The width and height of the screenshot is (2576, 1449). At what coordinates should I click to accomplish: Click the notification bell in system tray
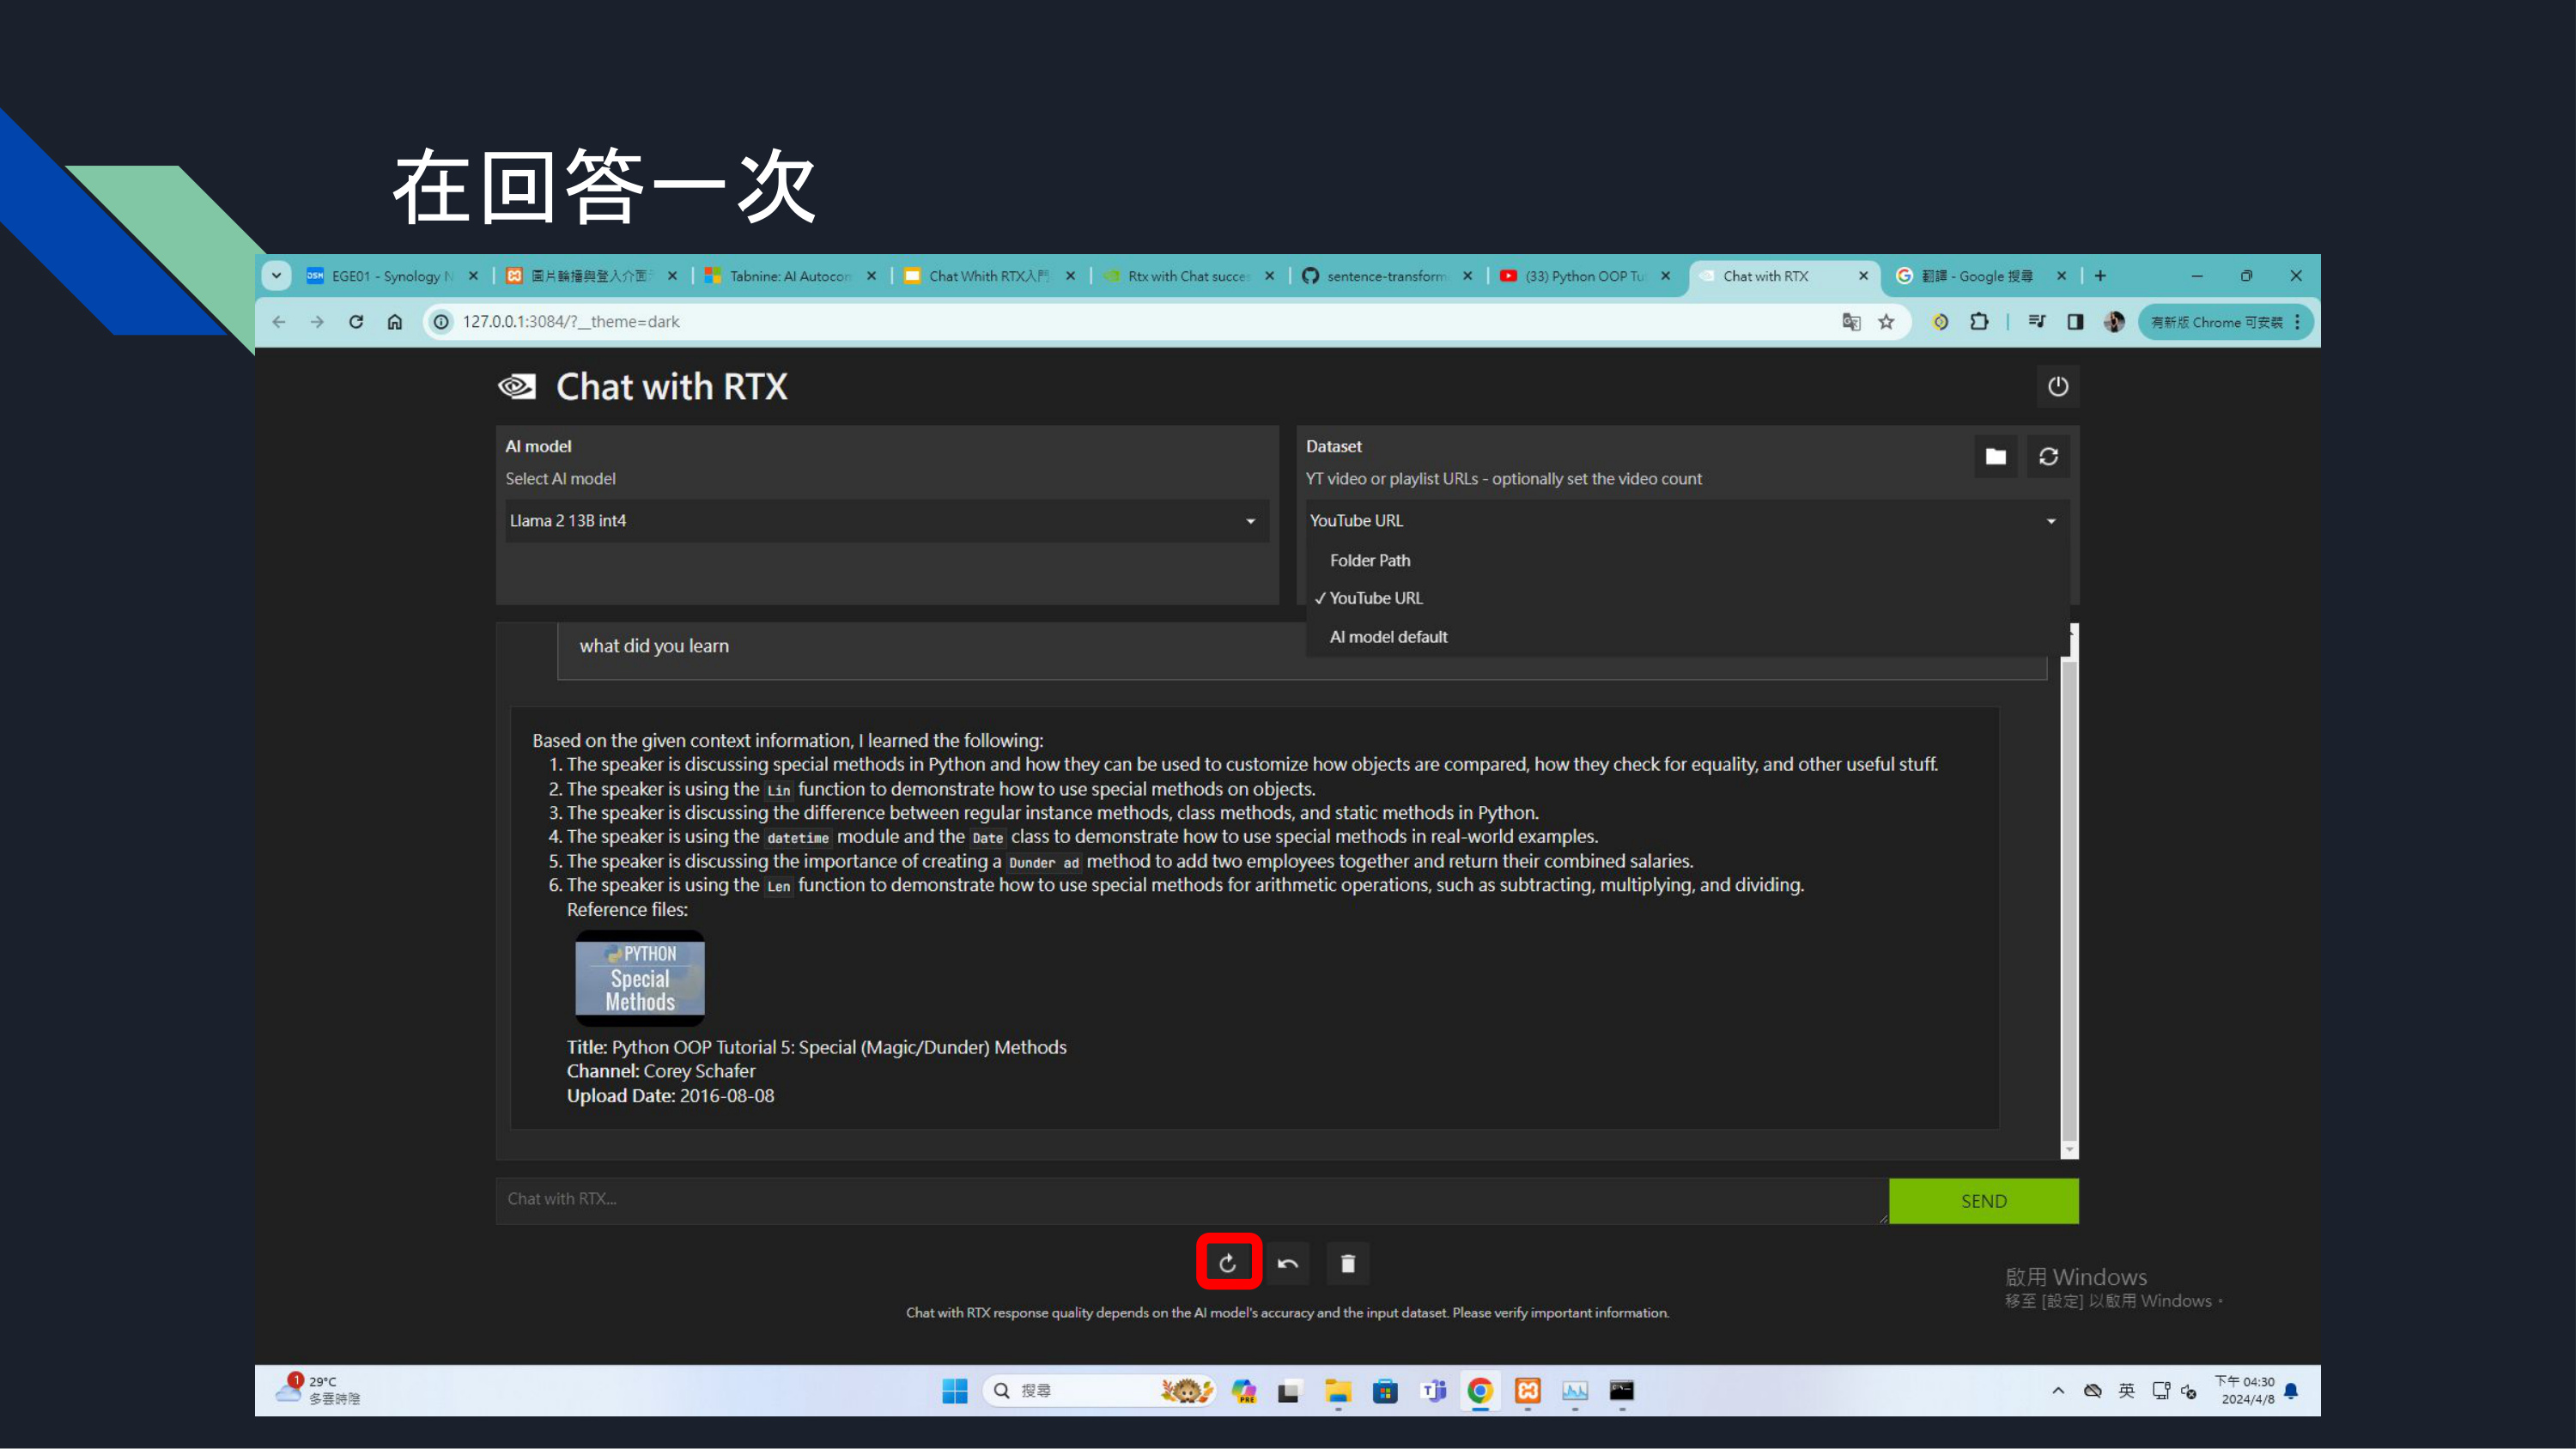pyautogui.click(x=2291, y=1390)
